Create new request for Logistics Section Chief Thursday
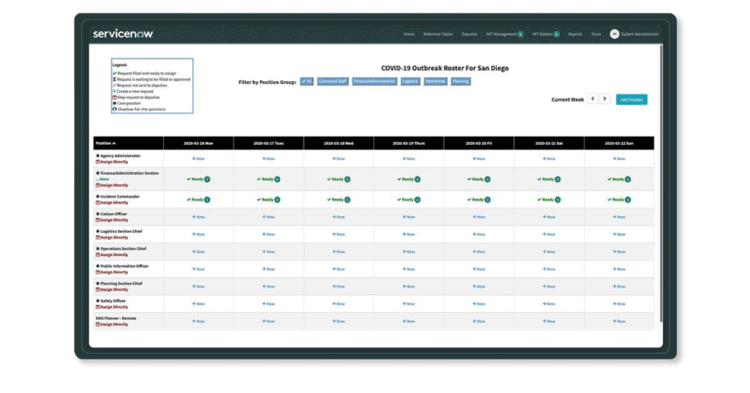750x393 pixels. coord(409,234)
